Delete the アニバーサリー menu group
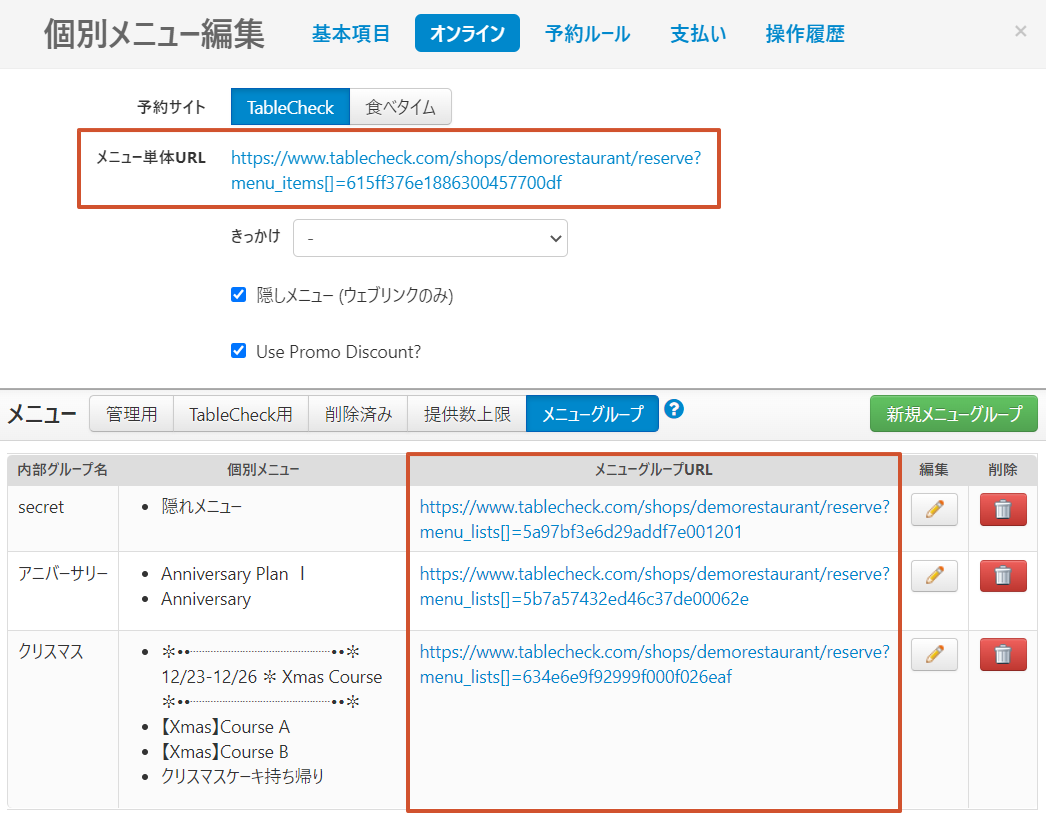Screen dimensions: 1046x823 [x=1003, y=576]
